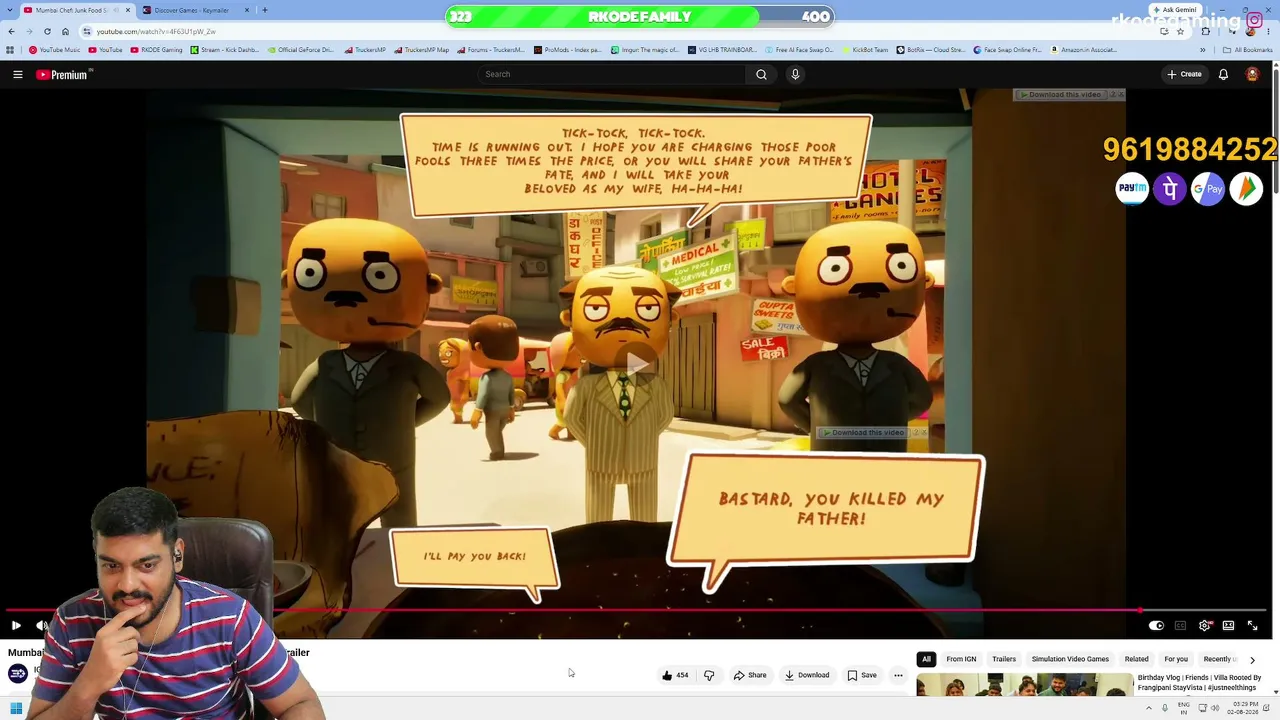Viewport: 1280px width, 720px height.
Task: Focus the address bar URL
Action: tap(156, 32)
